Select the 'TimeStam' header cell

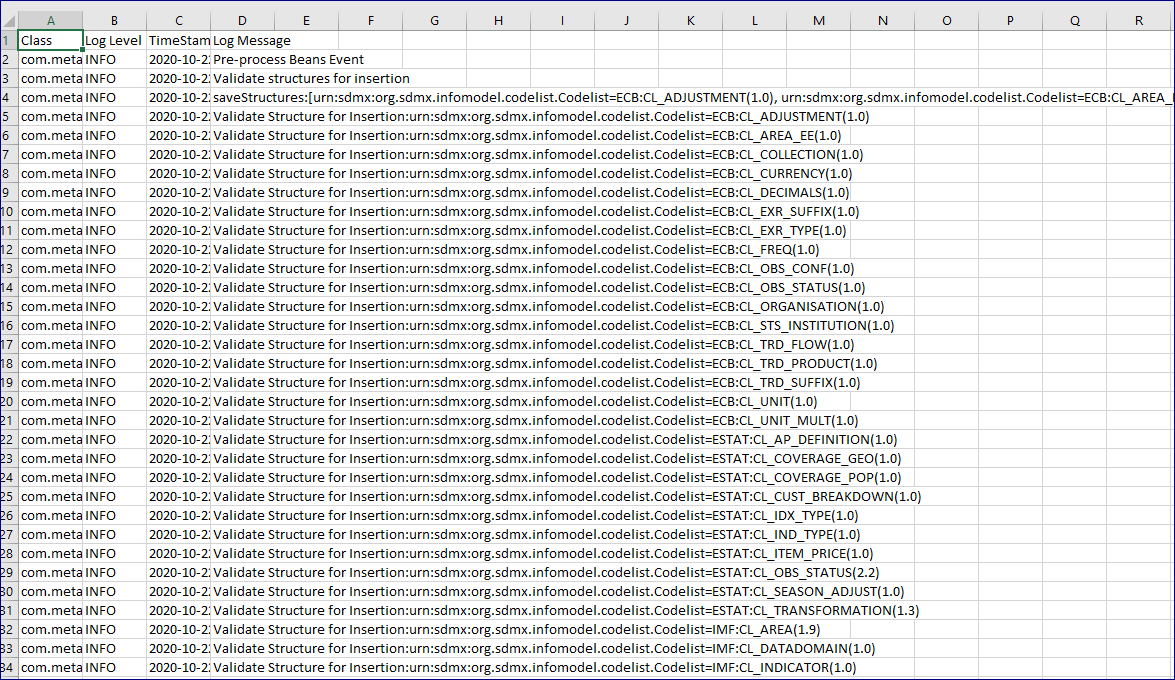(x=178, y=41)
